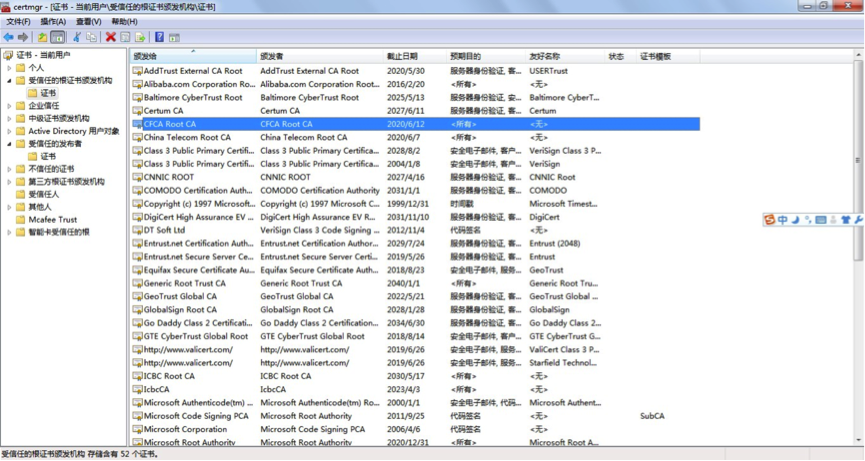The height and width of the screenshot is (461, 865).
Task: Click the certificate icon beside ICBC Root CA
Action: tap(137, 376)
